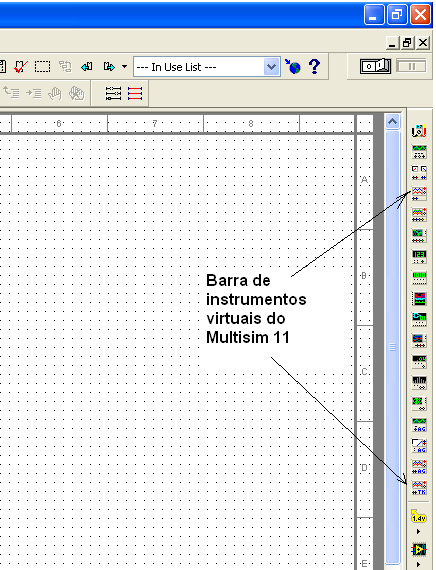The image size is (436, 570).
Task: Click the Forward Annotate to Ultiboard icon
Action: [x=109, y=67]
